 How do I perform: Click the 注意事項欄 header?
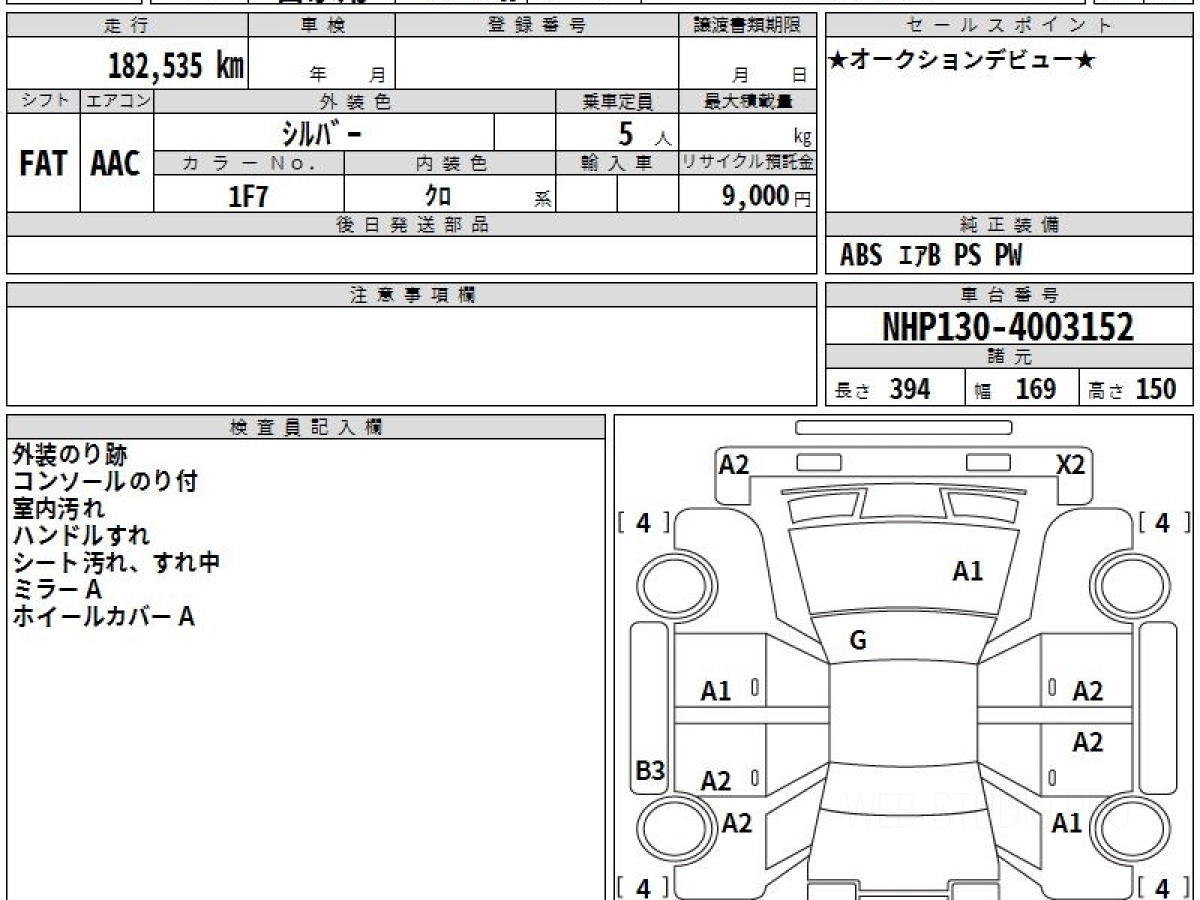[411, 295]
